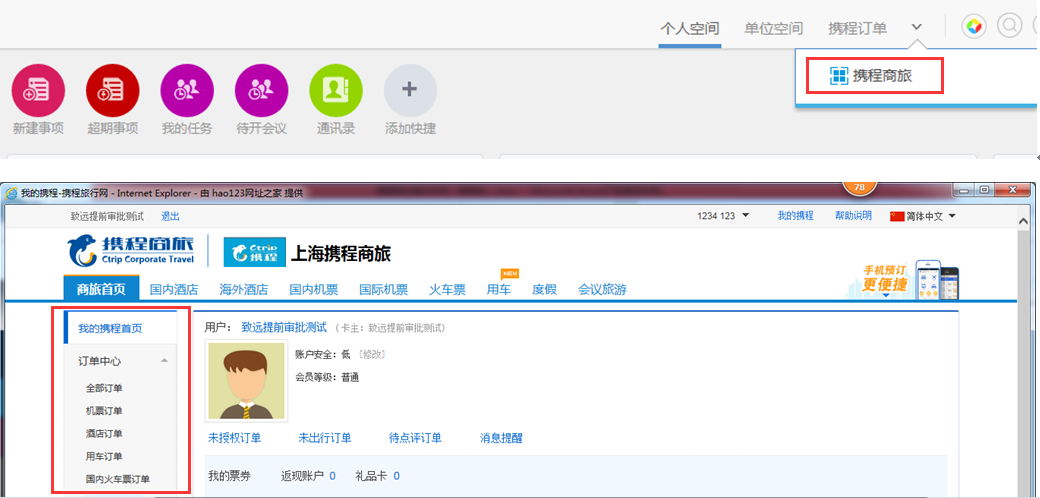Screen dimensions: 1040x498
Task: Open the 火车票 tab
Action: (x=447, y=290)
